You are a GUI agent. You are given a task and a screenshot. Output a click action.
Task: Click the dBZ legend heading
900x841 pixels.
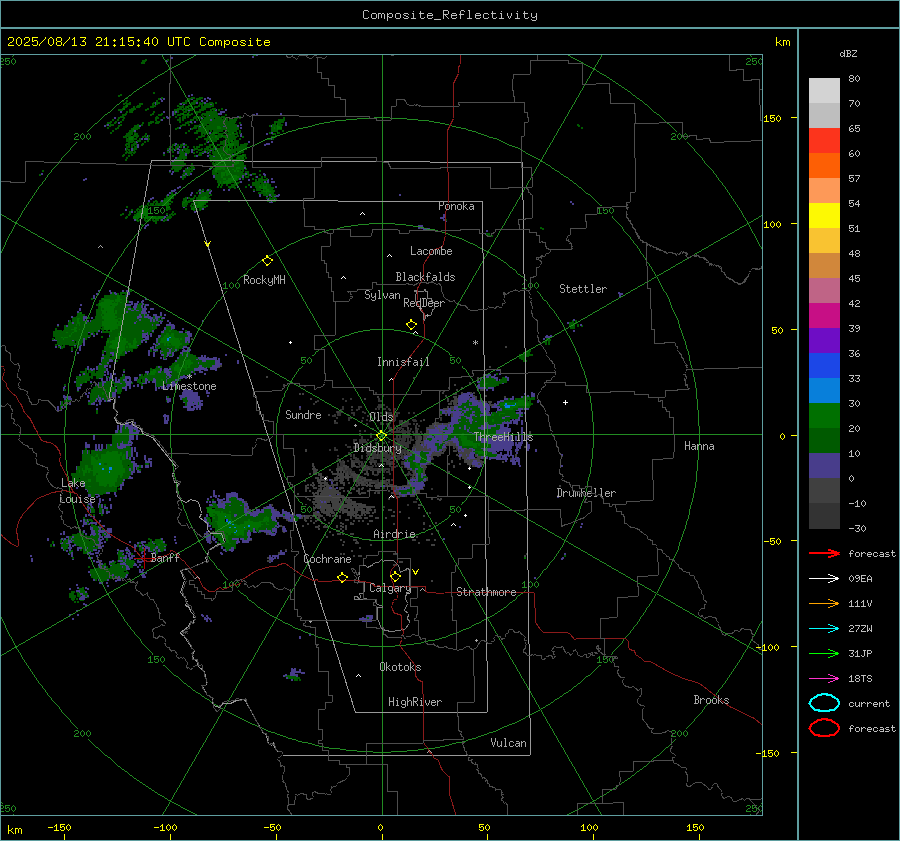pos(848,54)
